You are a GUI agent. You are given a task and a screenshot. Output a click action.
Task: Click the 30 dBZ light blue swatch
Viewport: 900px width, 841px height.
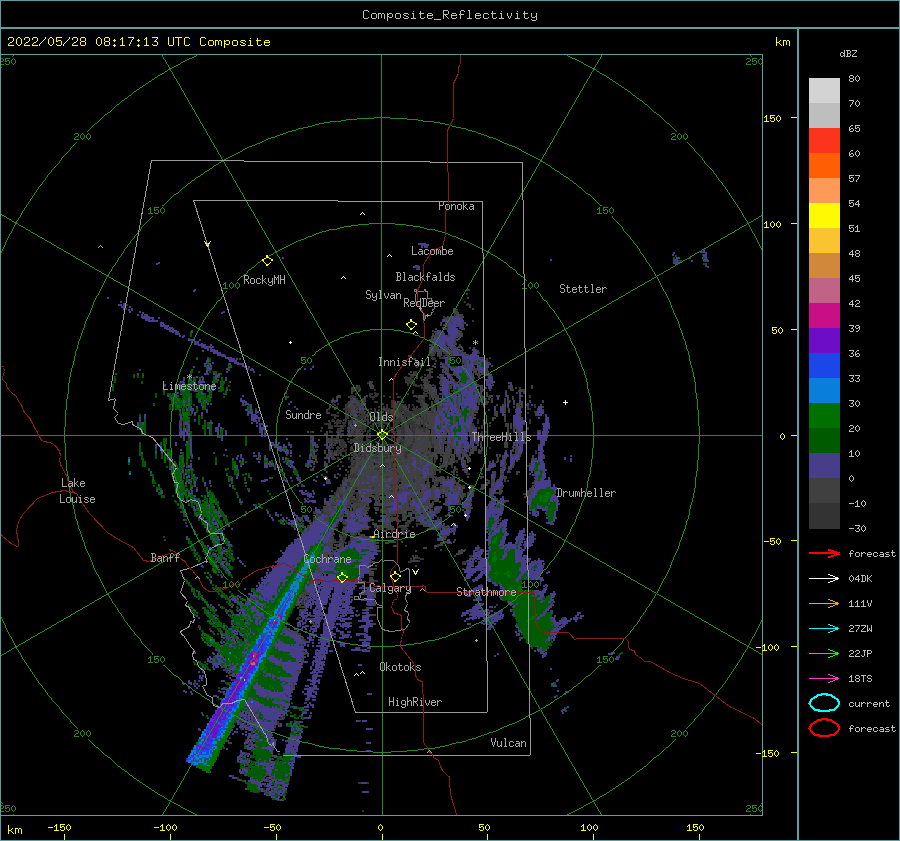tap(824, 391)
